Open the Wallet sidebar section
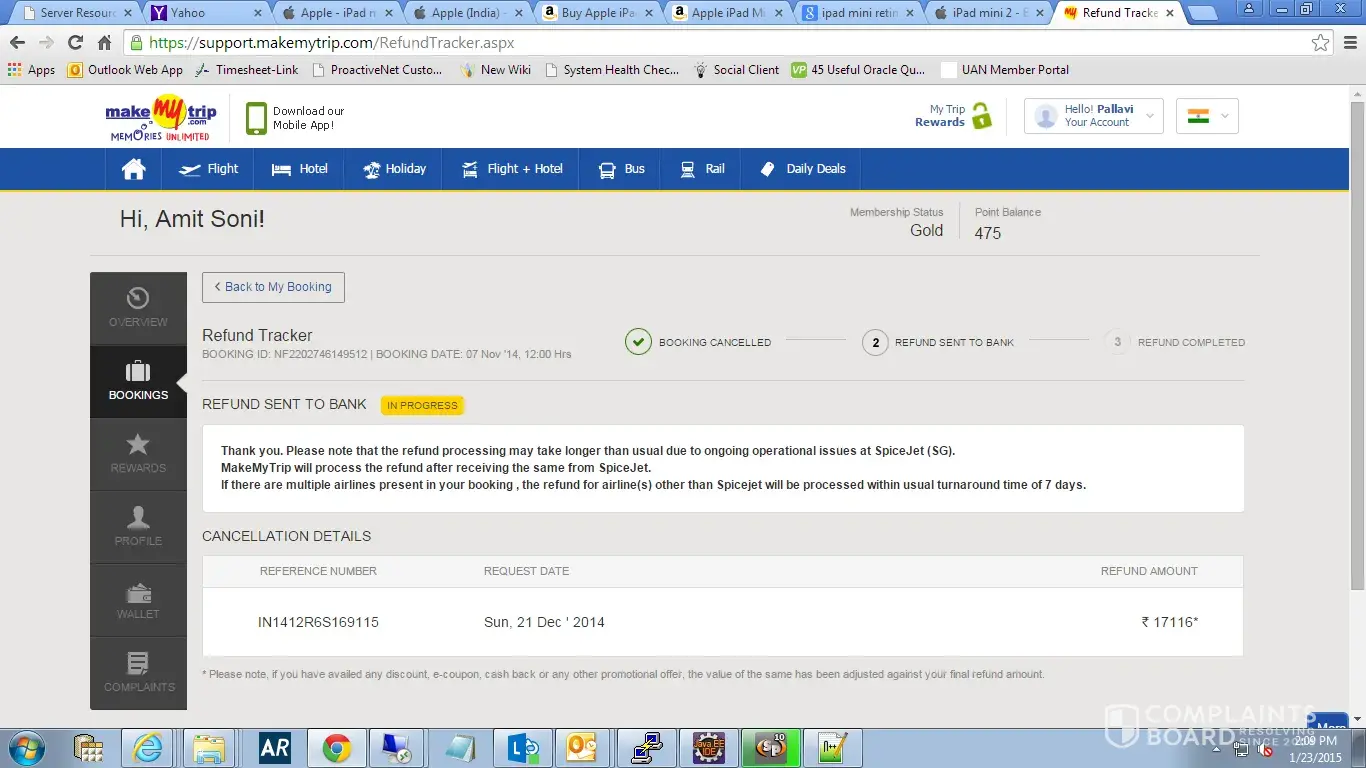 coord(138,600)
